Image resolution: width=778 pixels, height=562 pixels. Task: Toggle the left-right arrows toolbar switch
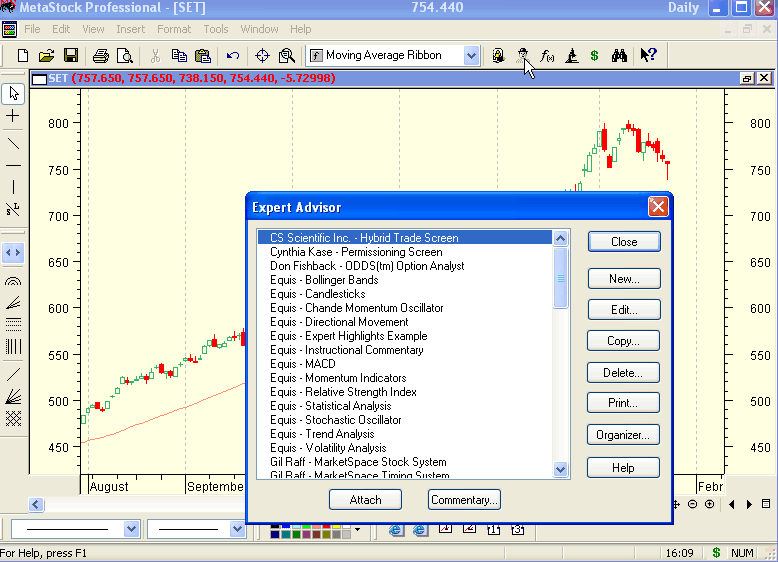pos(13,252)
